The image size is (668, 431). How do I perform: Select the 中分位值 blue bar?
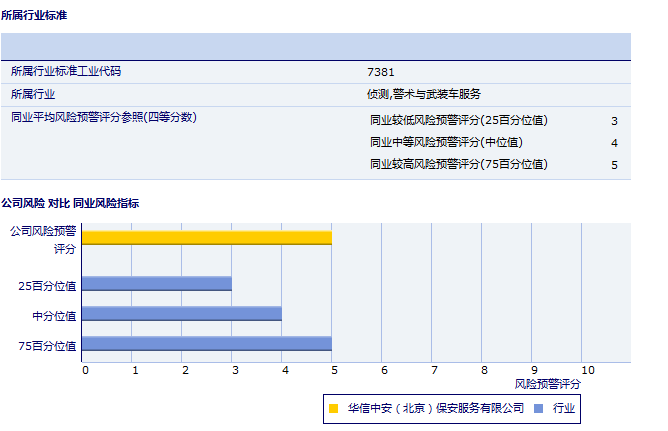pos(181,314)
